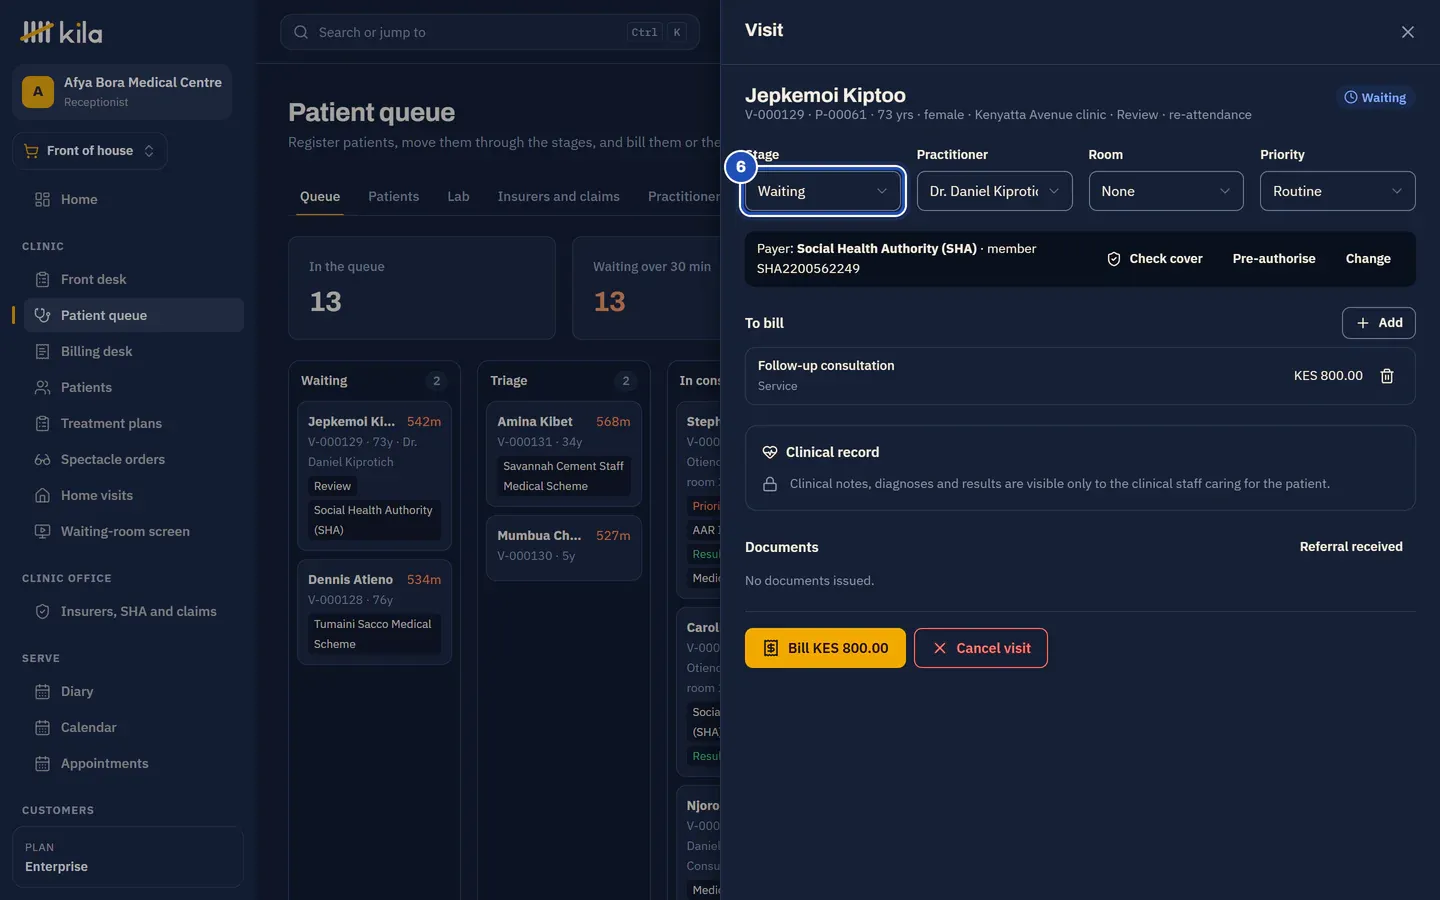Add an item to bill
Screen dimensions: 1440x900
[1379, 323]
